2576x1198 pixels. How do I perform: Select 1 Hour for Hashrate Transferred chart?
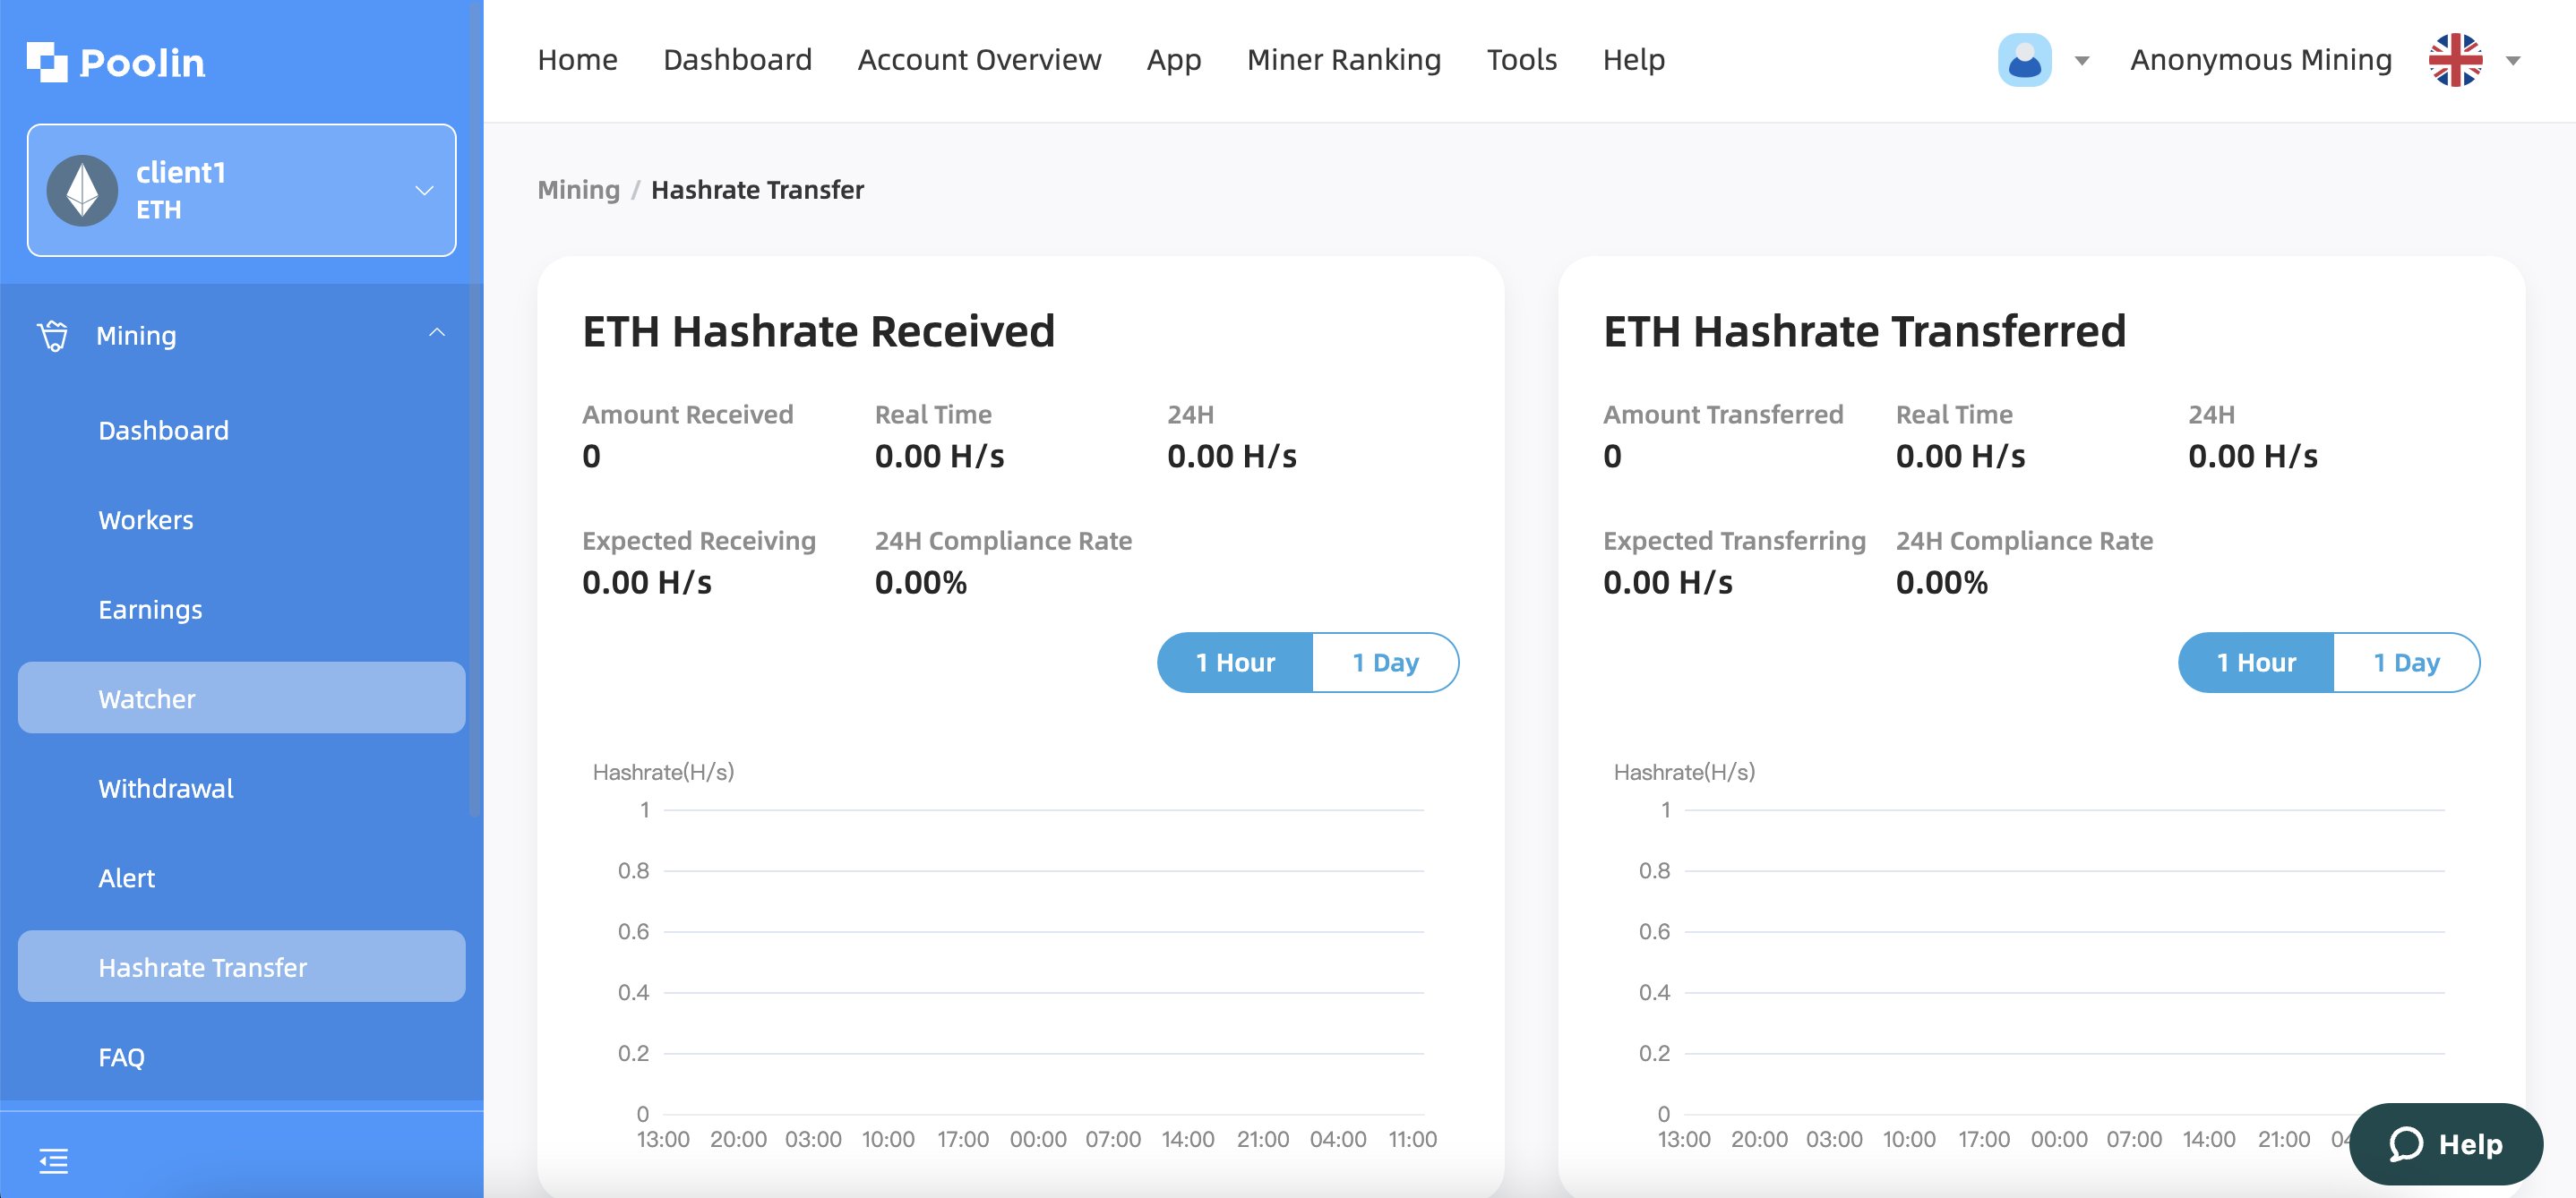point(2256,663)
